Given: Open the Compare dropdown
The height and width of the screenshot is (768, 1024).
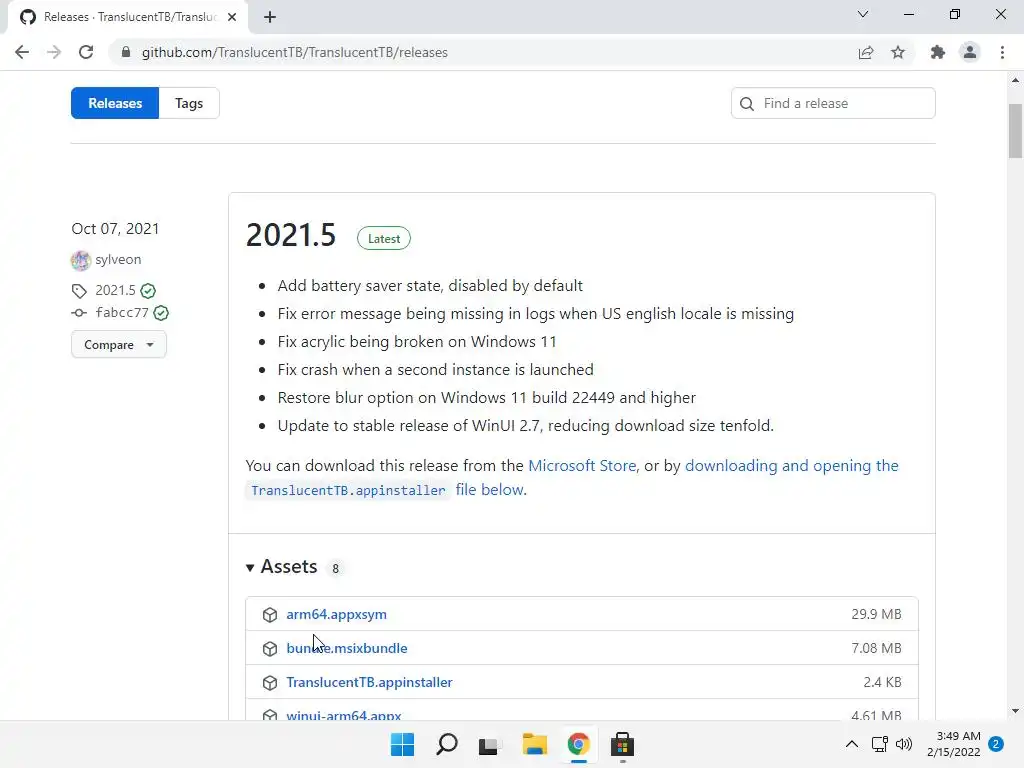Looking at the screenshot, I should (119, 344).
